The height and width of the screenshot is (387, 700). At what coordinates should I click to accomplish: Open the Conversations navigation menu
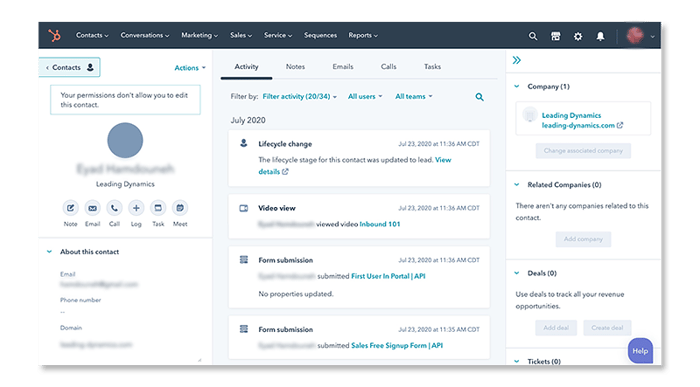click(x=145, y=35)
